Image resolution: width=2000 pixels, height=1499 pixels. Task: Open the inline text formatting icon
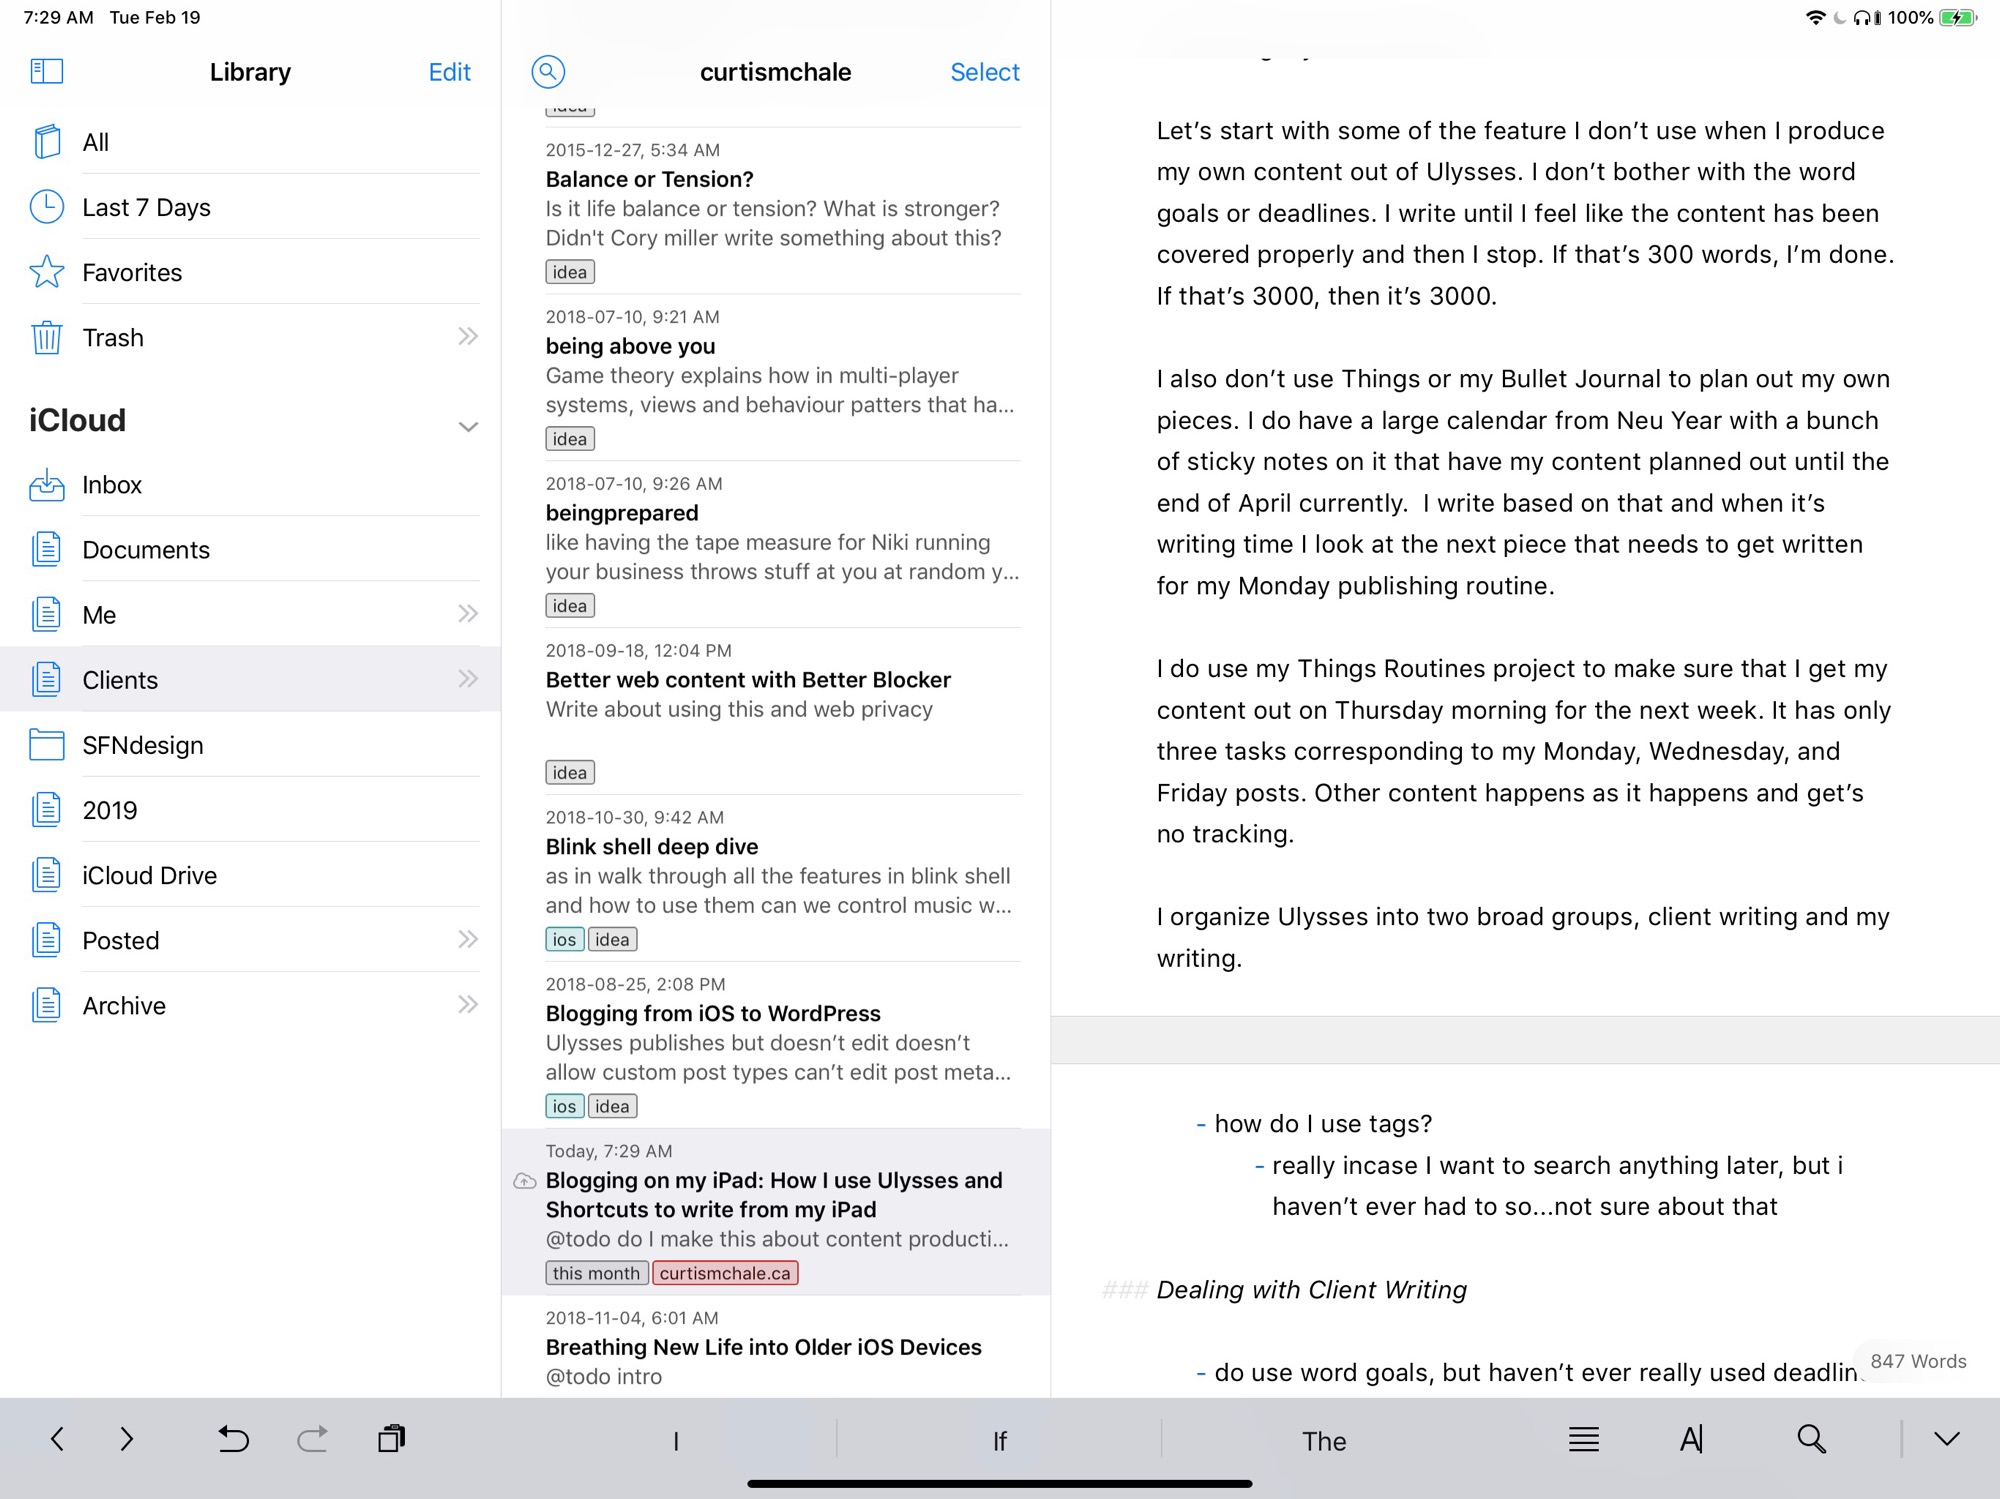click(x=1691, y=1439)
